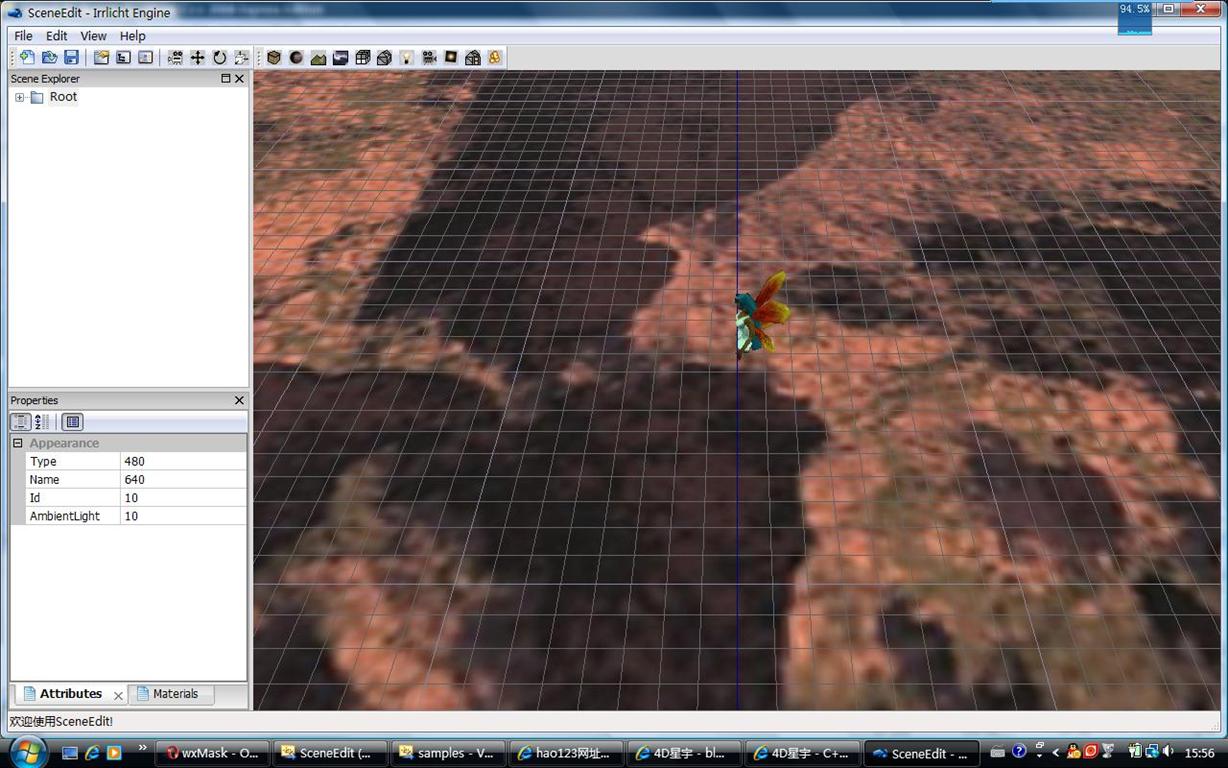Viewport: 1228px width, 768px height.
Task: Click the New scene toolbar icon
Action: 27,58
